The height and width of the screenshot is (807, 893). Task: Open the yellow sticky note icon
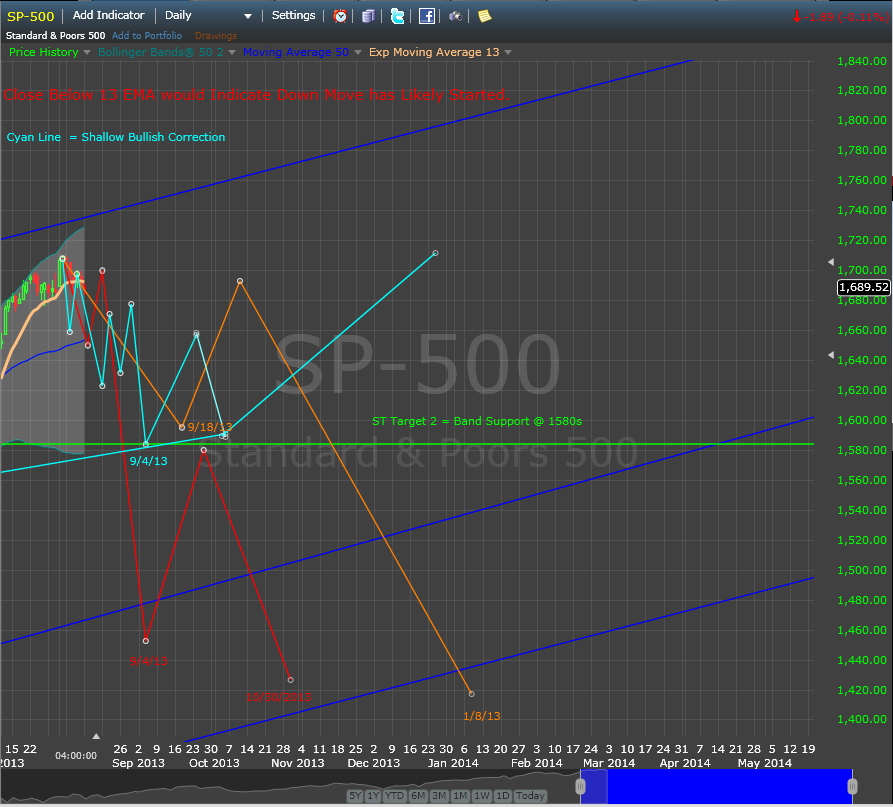pyautogui.click(x=484, y=16)
